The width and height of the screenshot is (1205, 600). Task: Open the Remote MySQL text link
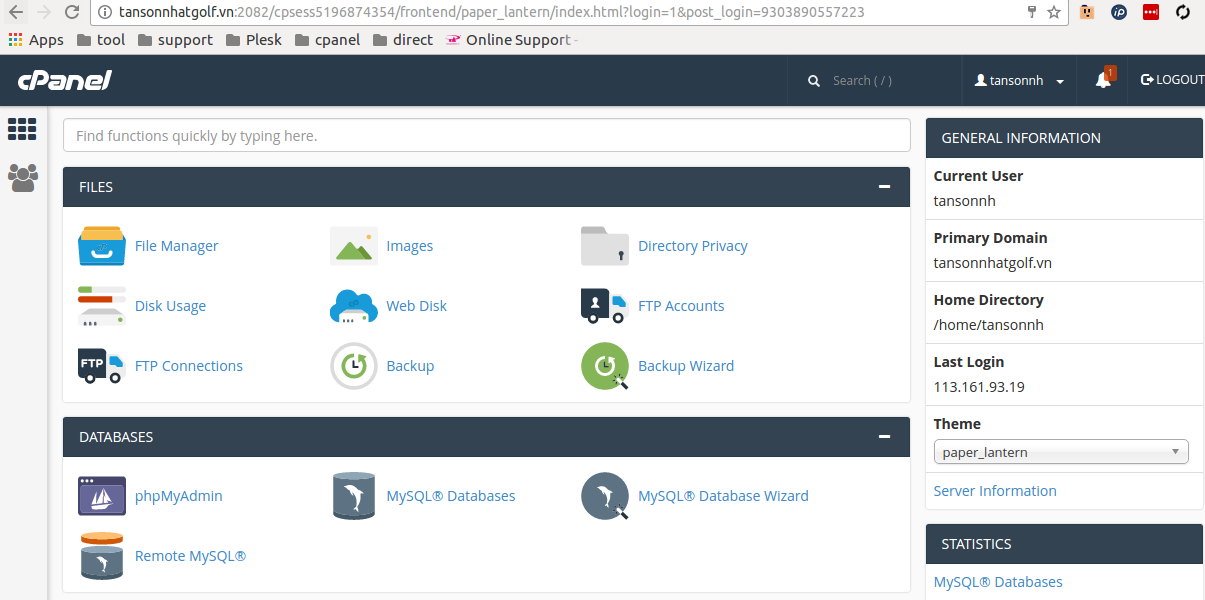point(190,556)
